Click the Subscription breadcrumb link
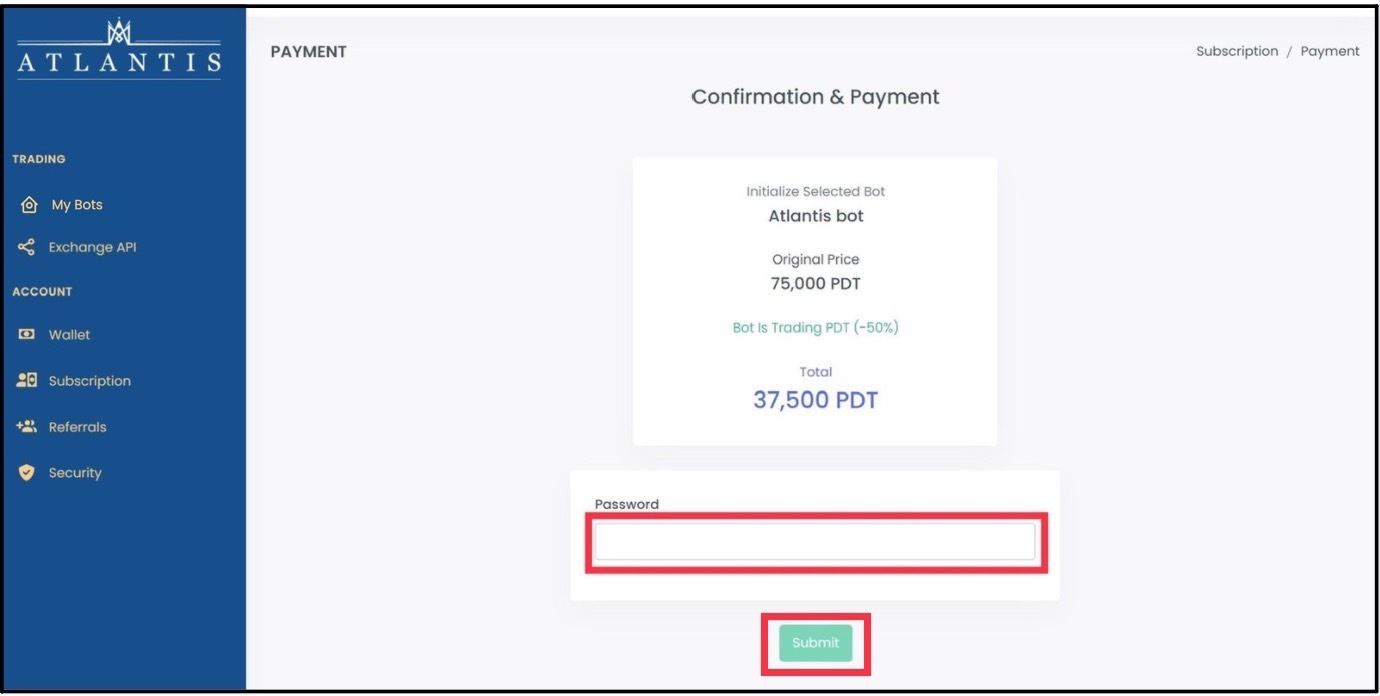Viewport: 1380px width, 696px height. click(1237, 51)
